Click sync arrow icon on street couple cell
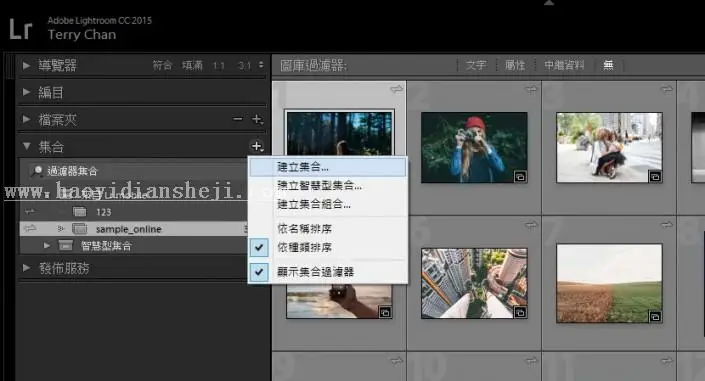705x381 pixels. tap(666, 90)
